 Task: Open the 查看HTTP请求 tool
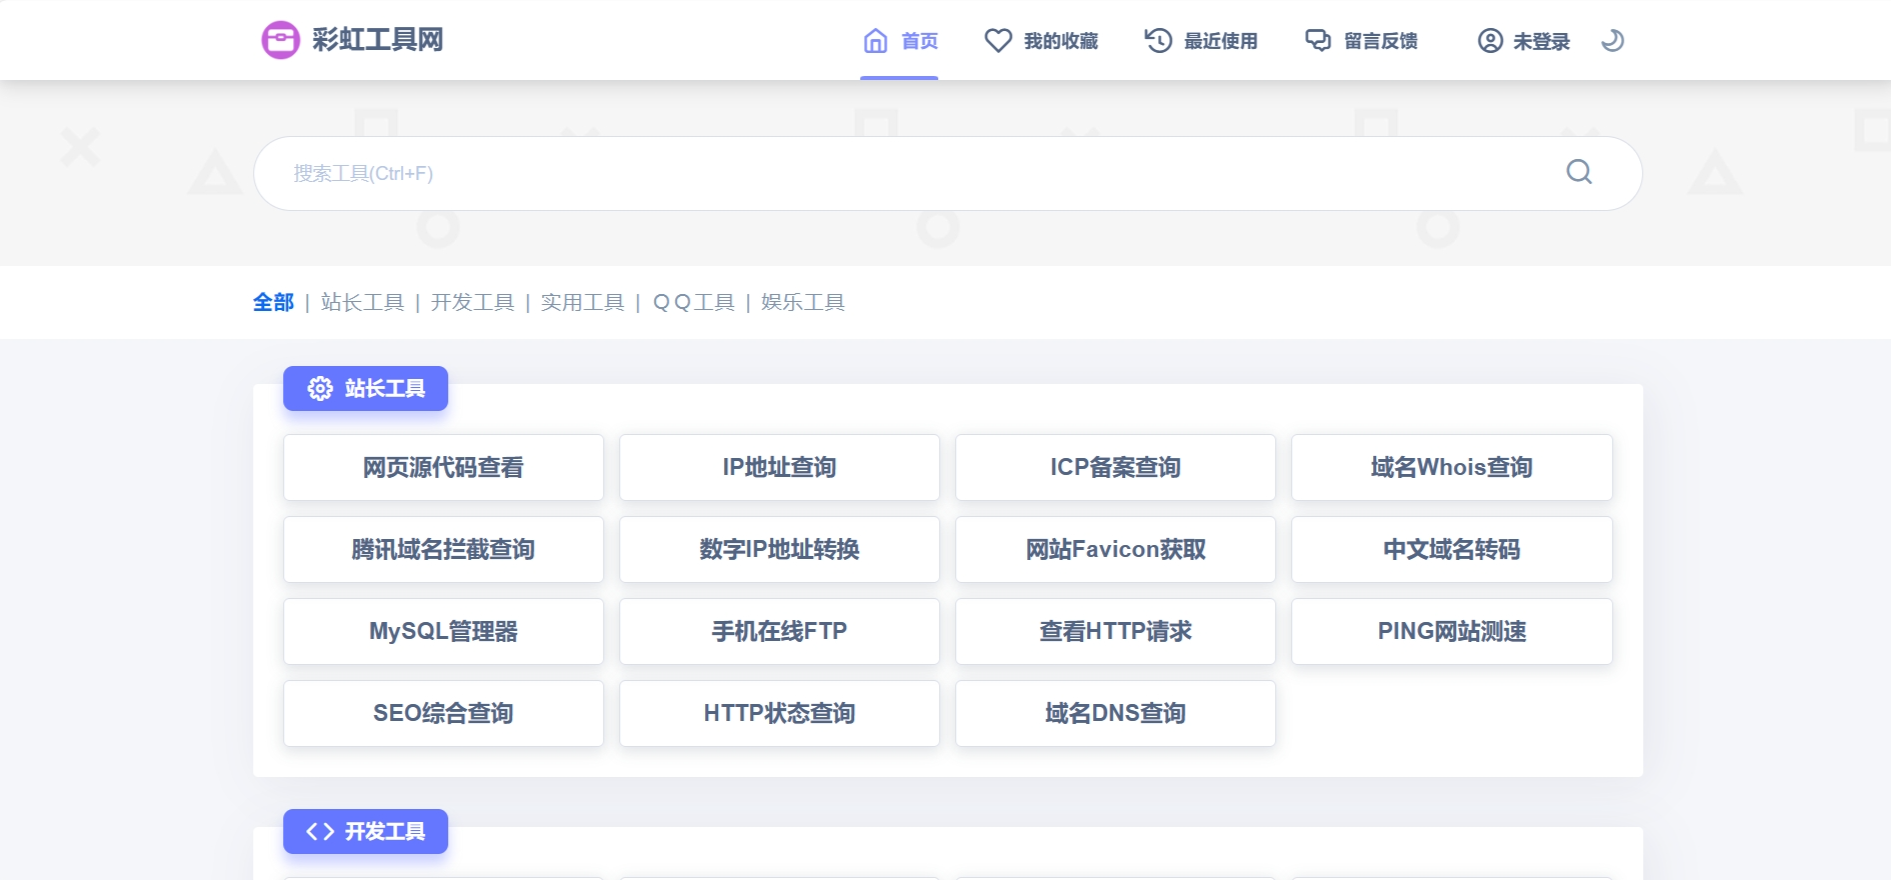(1115, 631)
